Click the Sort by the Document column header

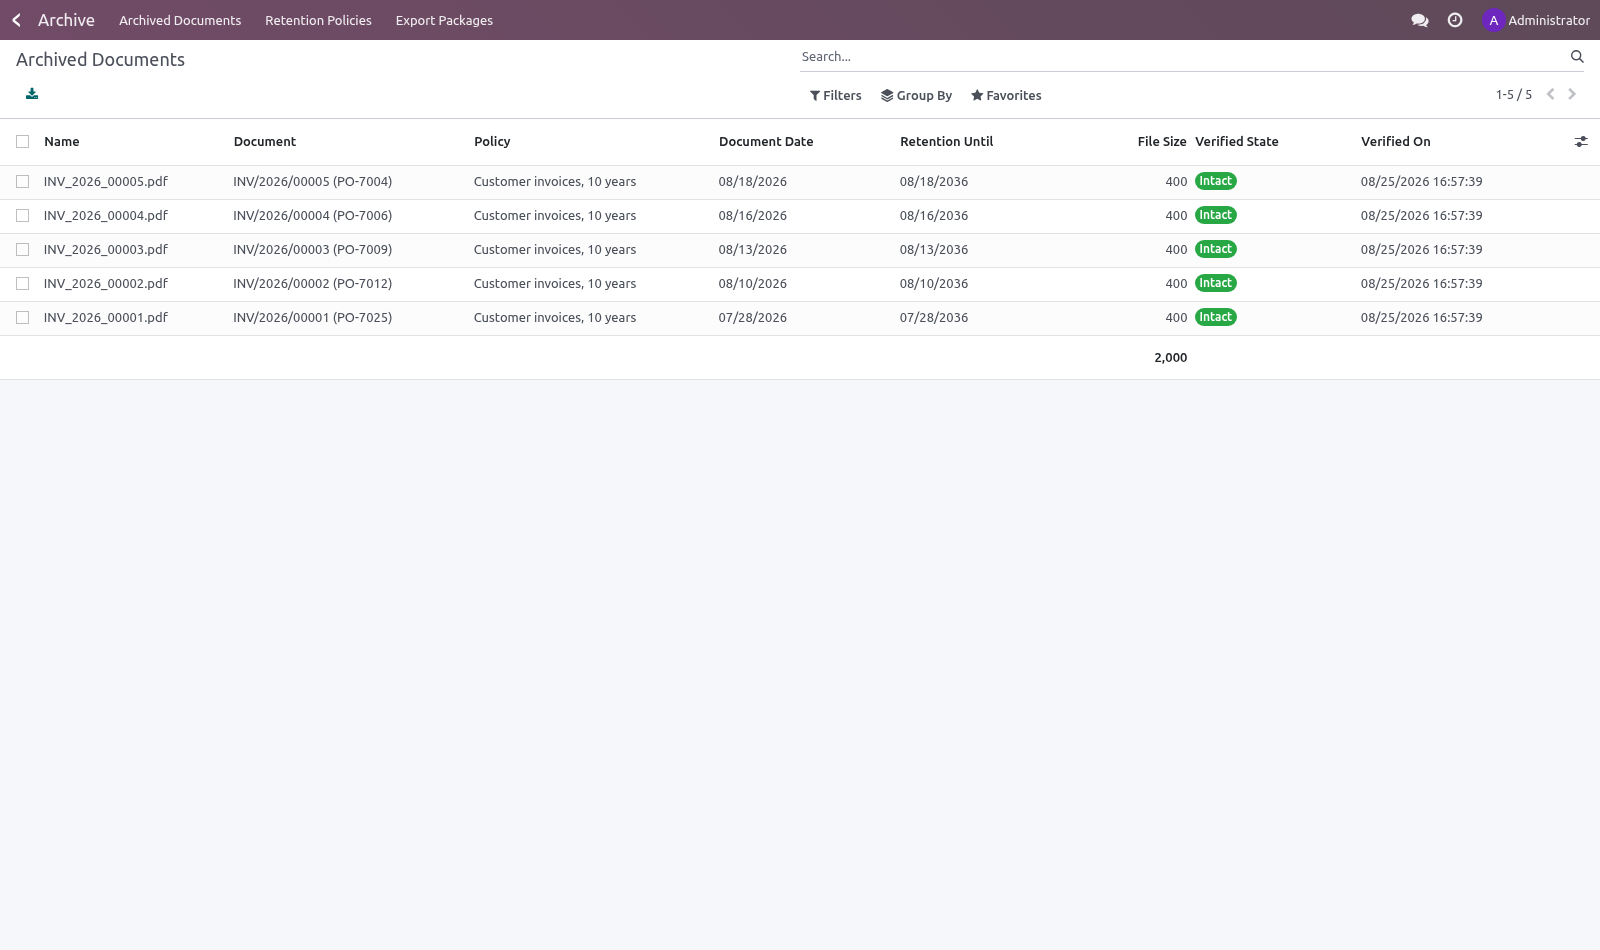(265, 142)
